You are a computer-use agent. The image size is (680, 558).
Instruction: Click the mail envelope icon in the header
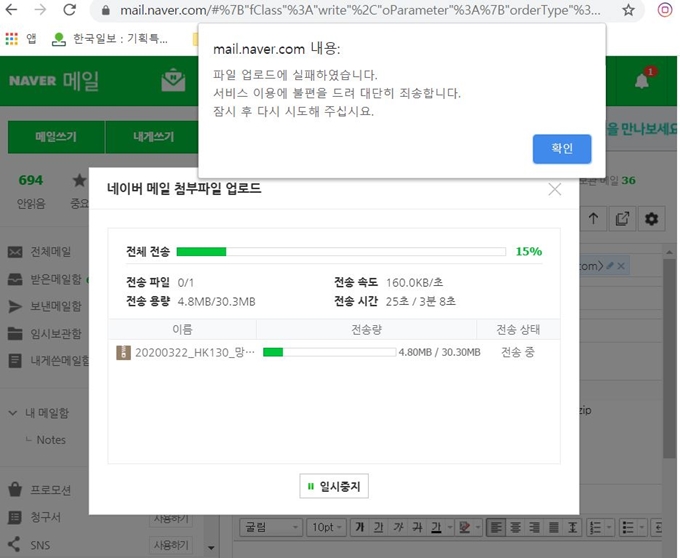click(x=173, y=80)
